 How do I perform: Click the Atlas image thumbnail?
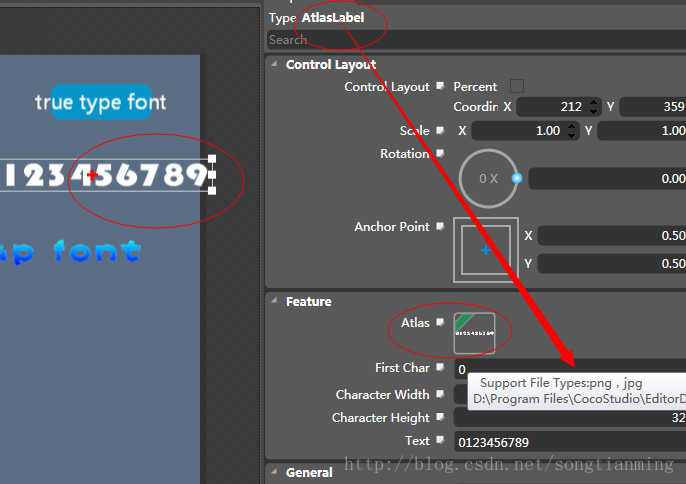point(474,333)
